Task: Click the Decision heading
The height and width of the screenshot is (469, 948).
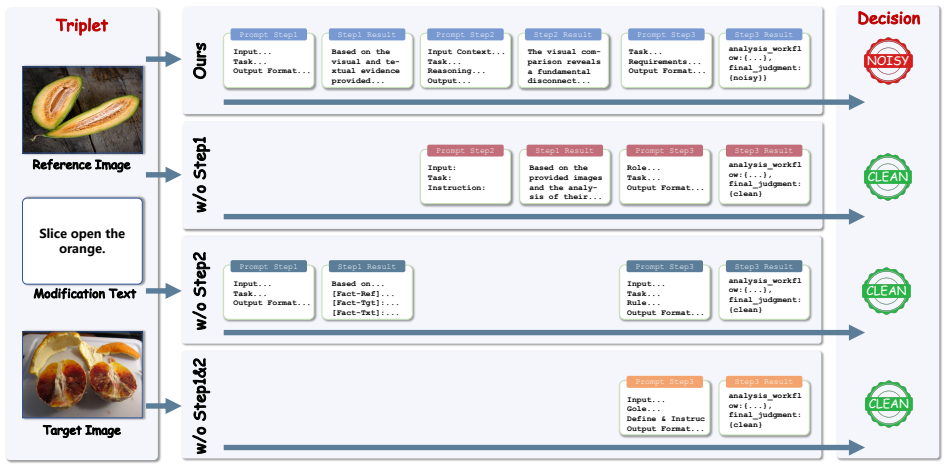Action: point(888,19)
